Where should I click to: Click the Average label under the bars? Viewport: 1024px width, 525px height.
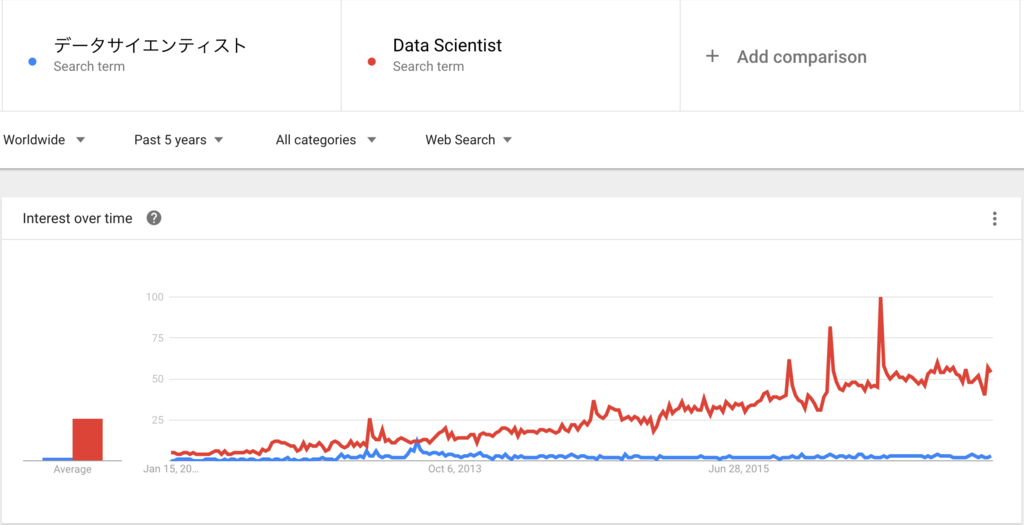pos(72,469)
